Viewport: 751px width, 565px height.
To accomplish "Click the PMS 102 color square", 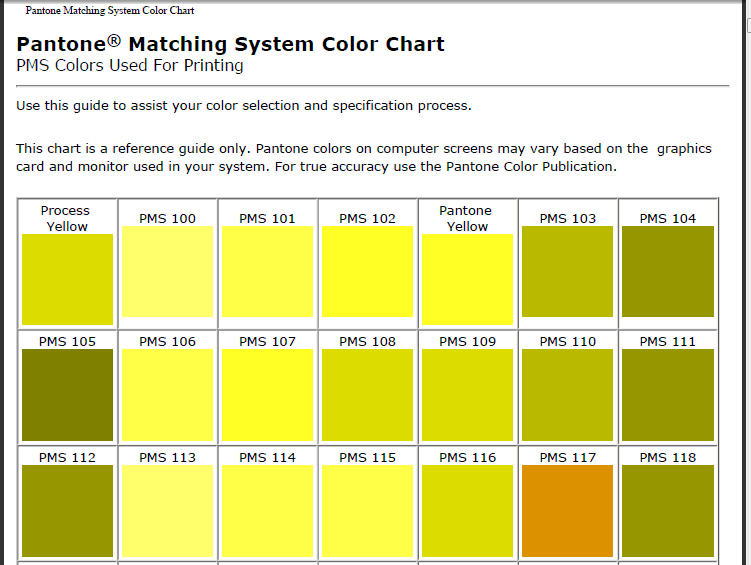I will click(367, 272).
